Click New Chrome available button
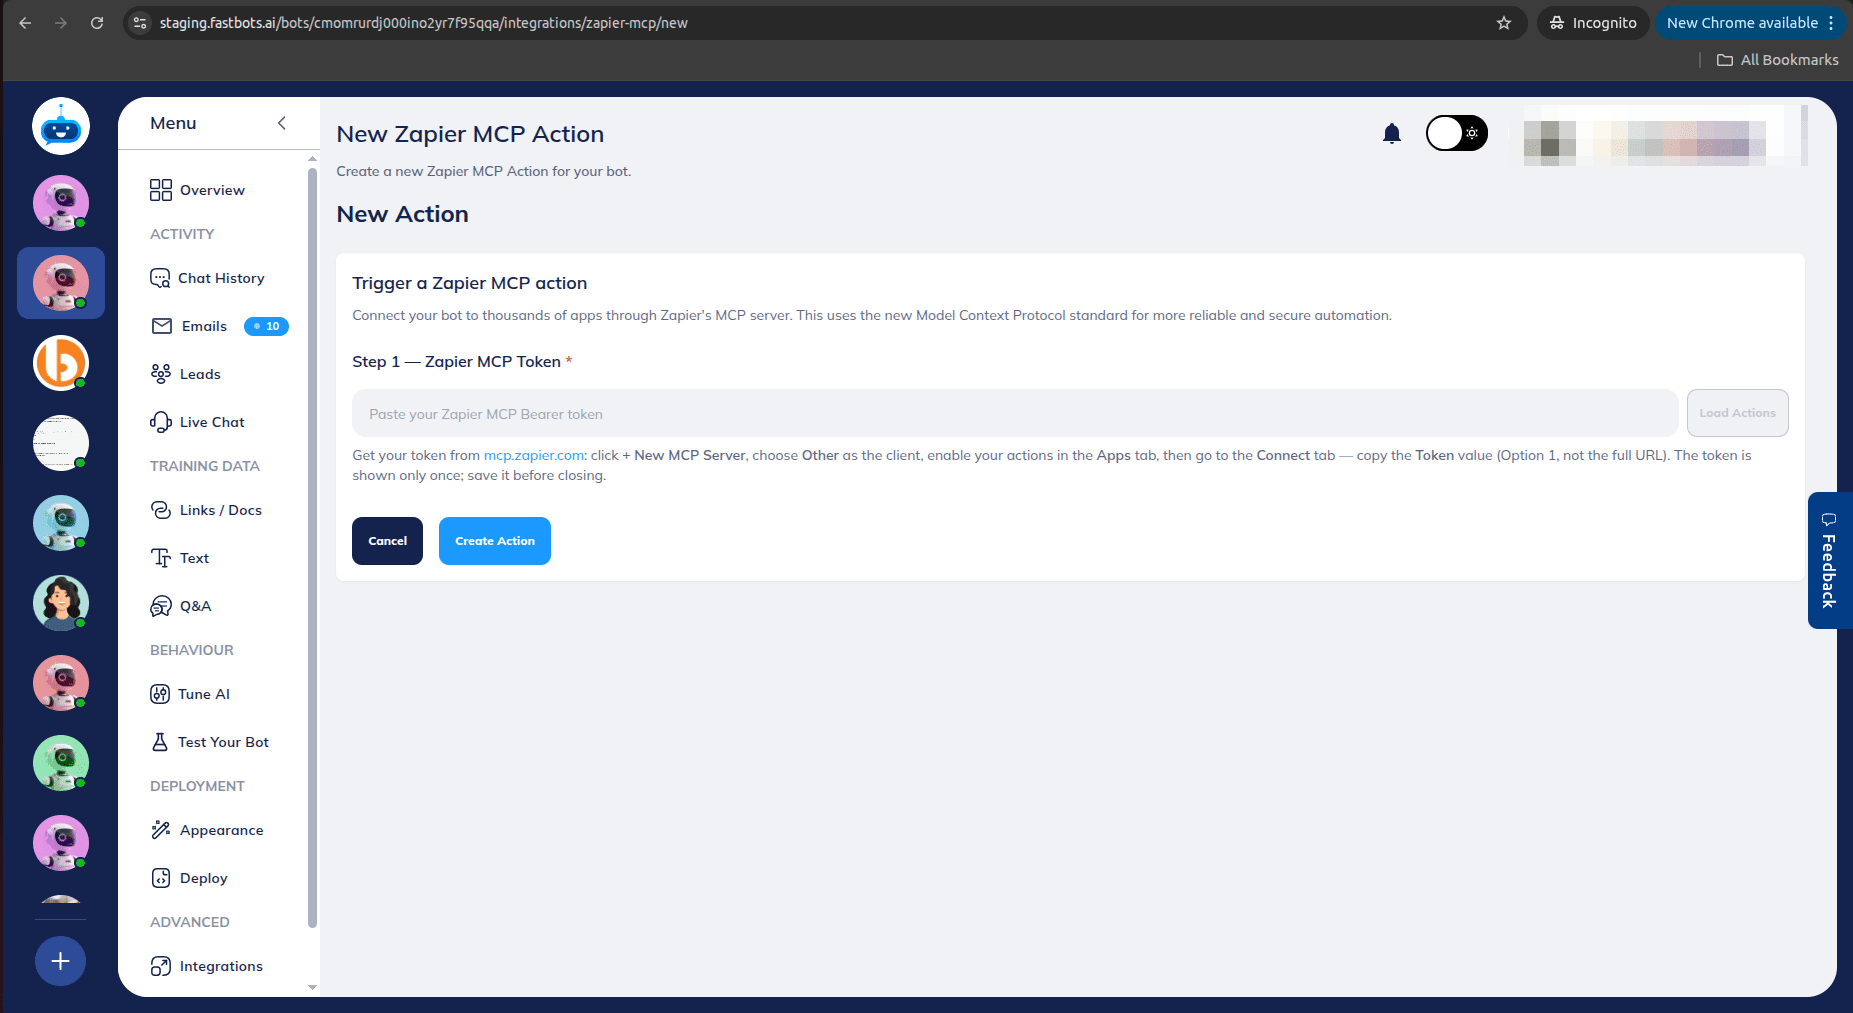The height and width of the screenshot is (1013, 1853). [1749, 23]
